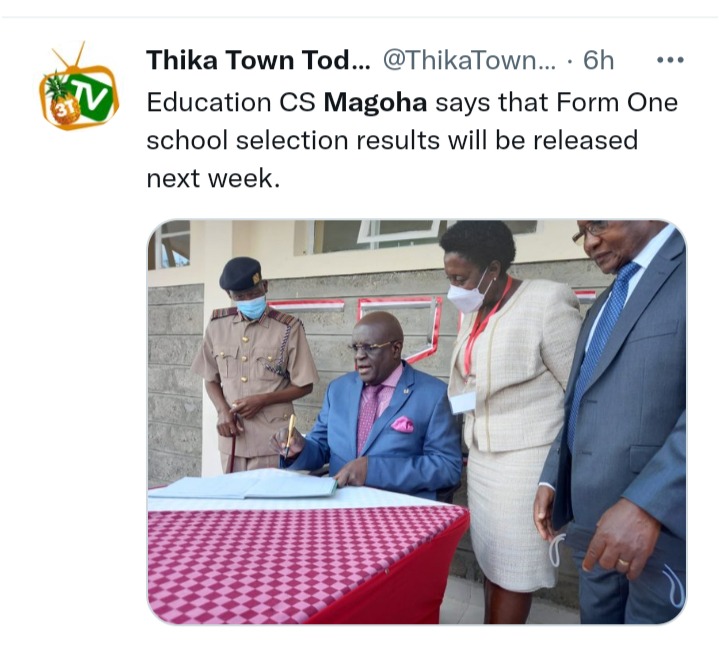This screenshot has width=719, height=651.
Task: Click 'school selection results' tweet text
Action: (293, 140)
